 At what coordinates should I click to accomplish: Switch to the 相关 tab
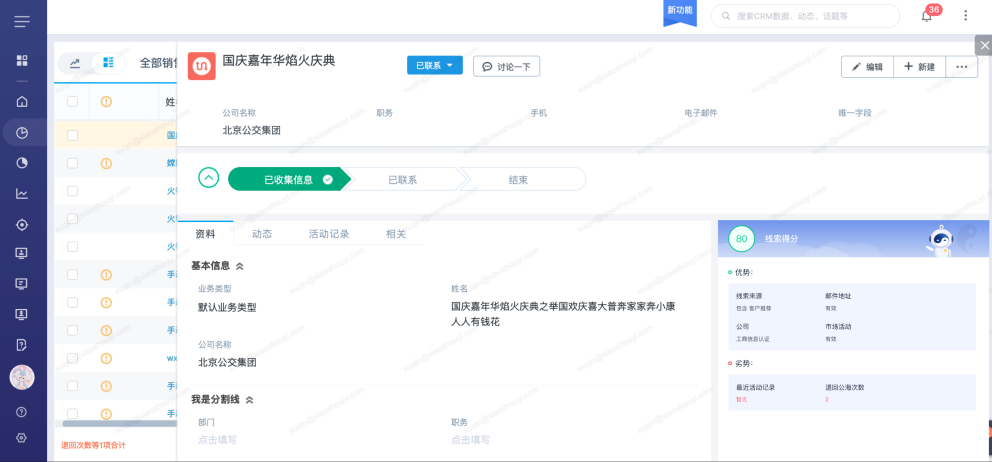click(396, 234)
